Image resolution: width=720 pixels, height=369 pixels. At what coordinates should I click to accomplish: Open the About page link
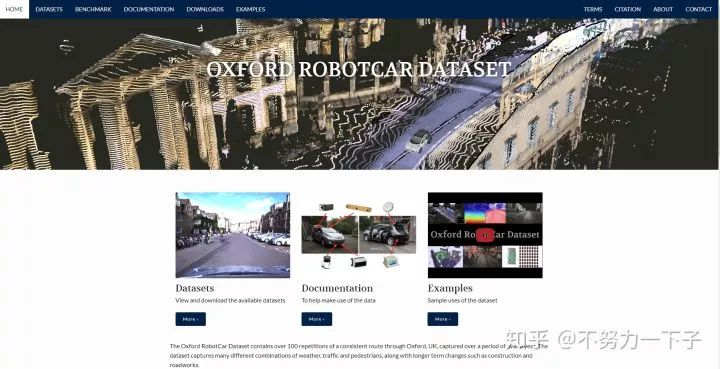663,9
